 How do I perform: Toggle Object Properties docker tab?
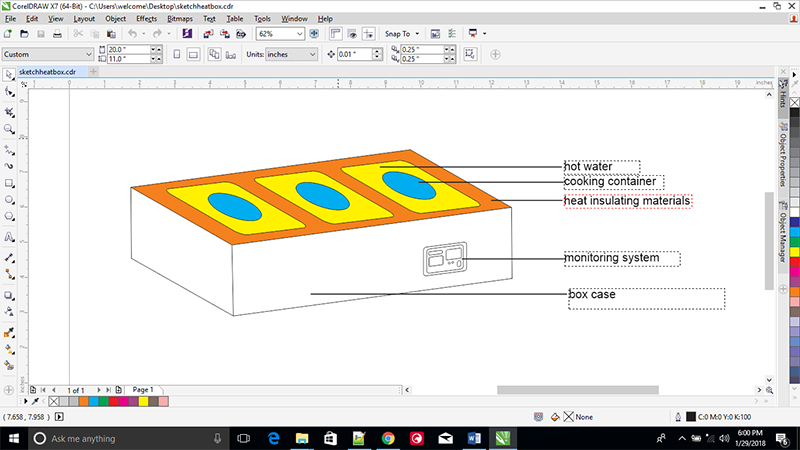coord(781,158)
